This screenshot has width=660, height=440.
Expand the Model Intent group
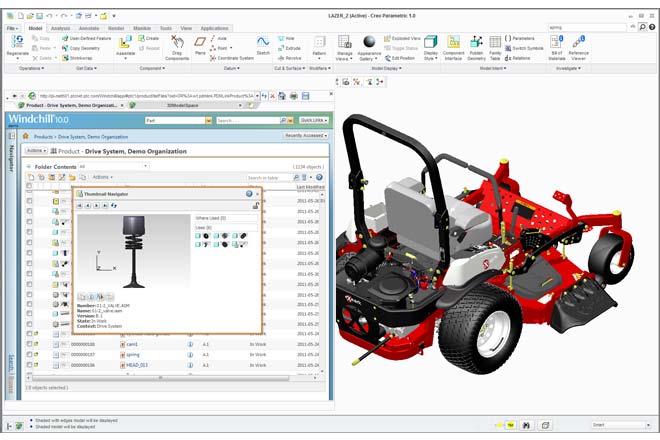(x=492, y=68)
